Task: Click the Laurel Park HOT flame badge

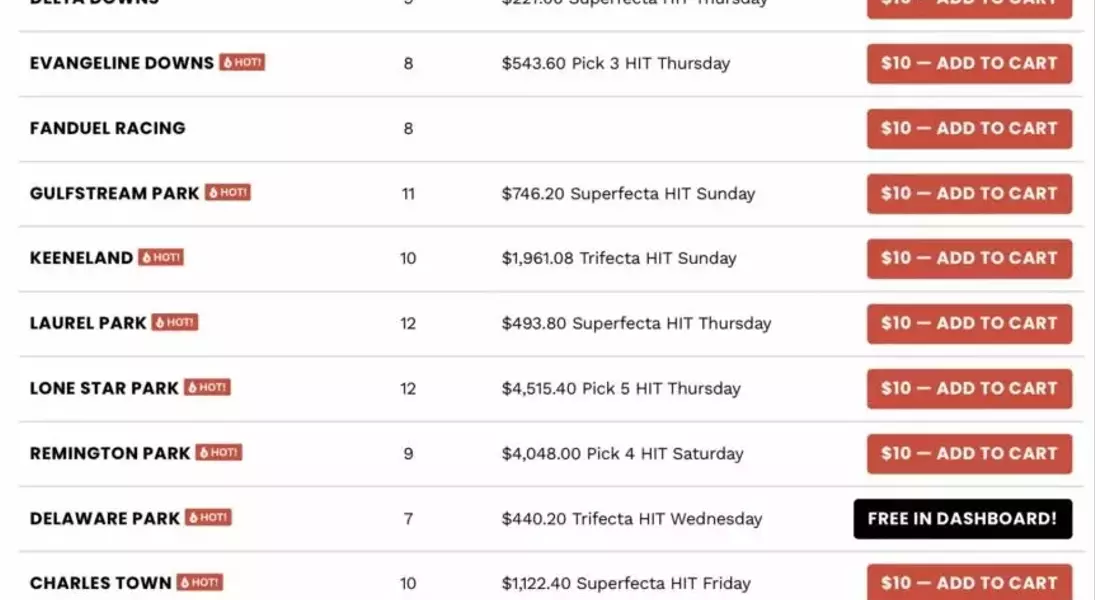Action: [x=175, y=322]
